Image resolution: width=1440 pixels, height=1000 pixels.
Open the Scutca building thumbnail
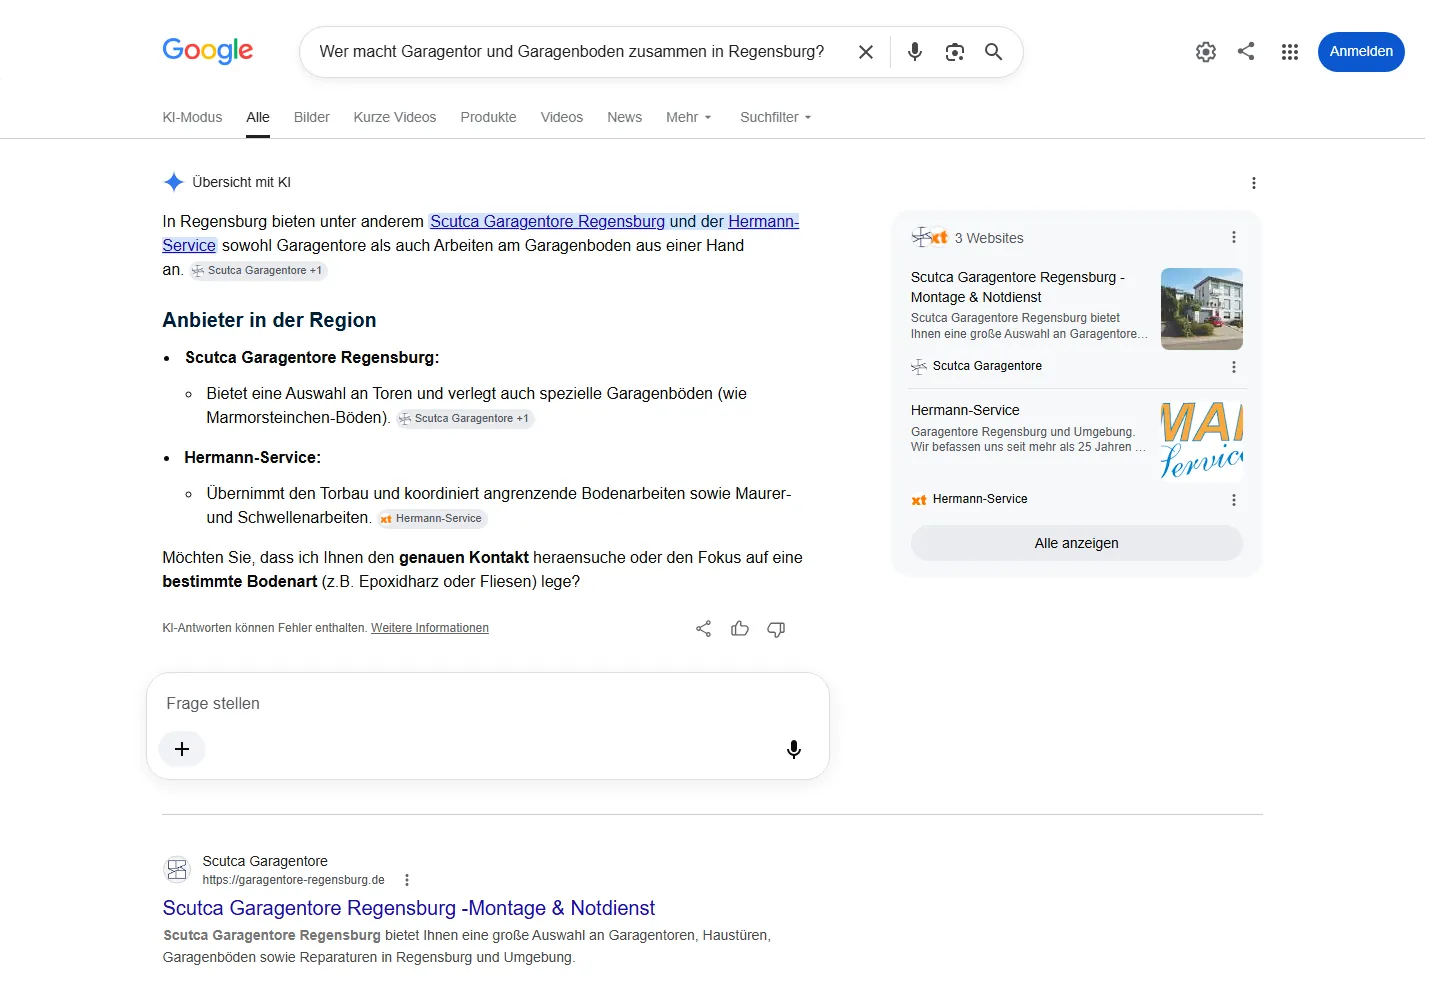click(x=1202, y=309)
